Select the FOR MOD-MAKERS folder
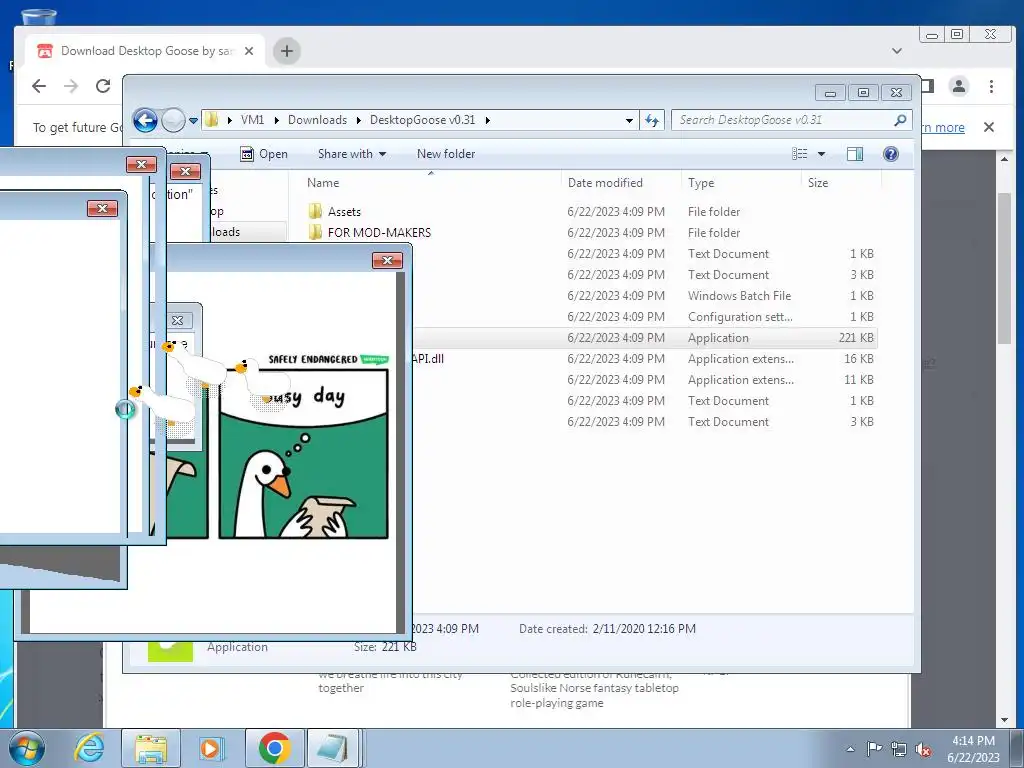Image resolution: width=1024 pixels, height=768 pixels. pyautogui.click(x=379, y=232)
